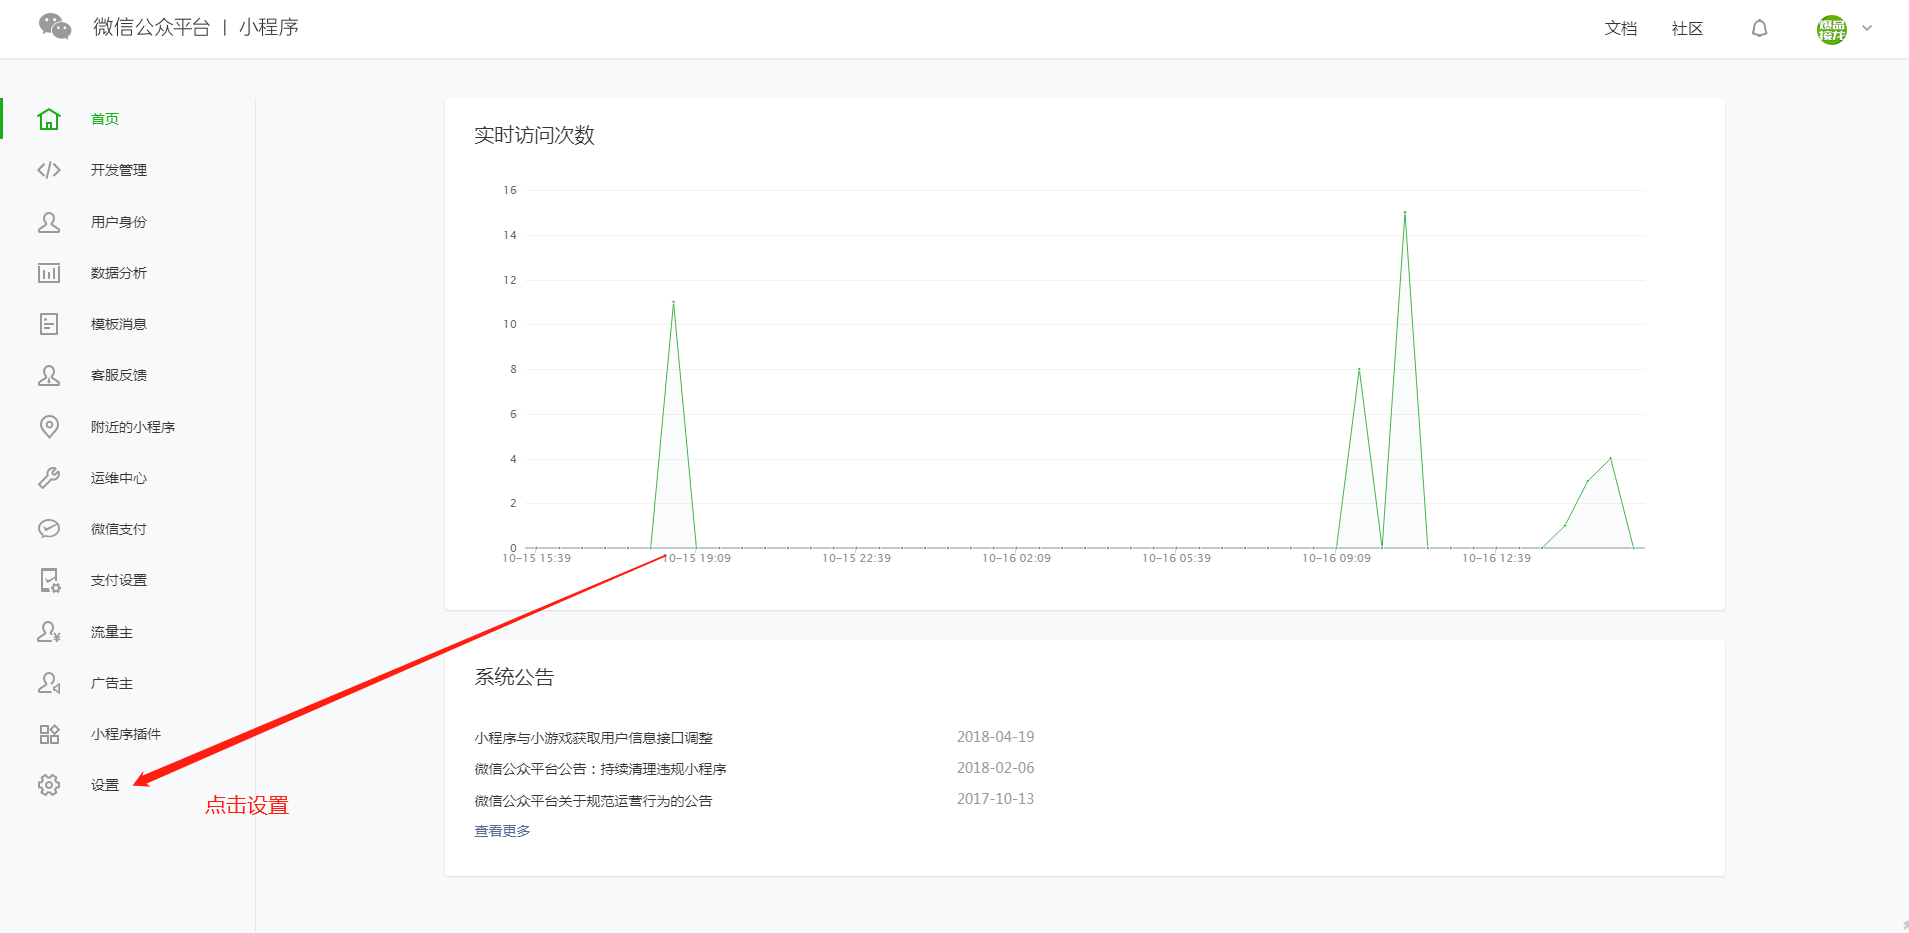Open 模板消息 menu item

pos(119,324)
